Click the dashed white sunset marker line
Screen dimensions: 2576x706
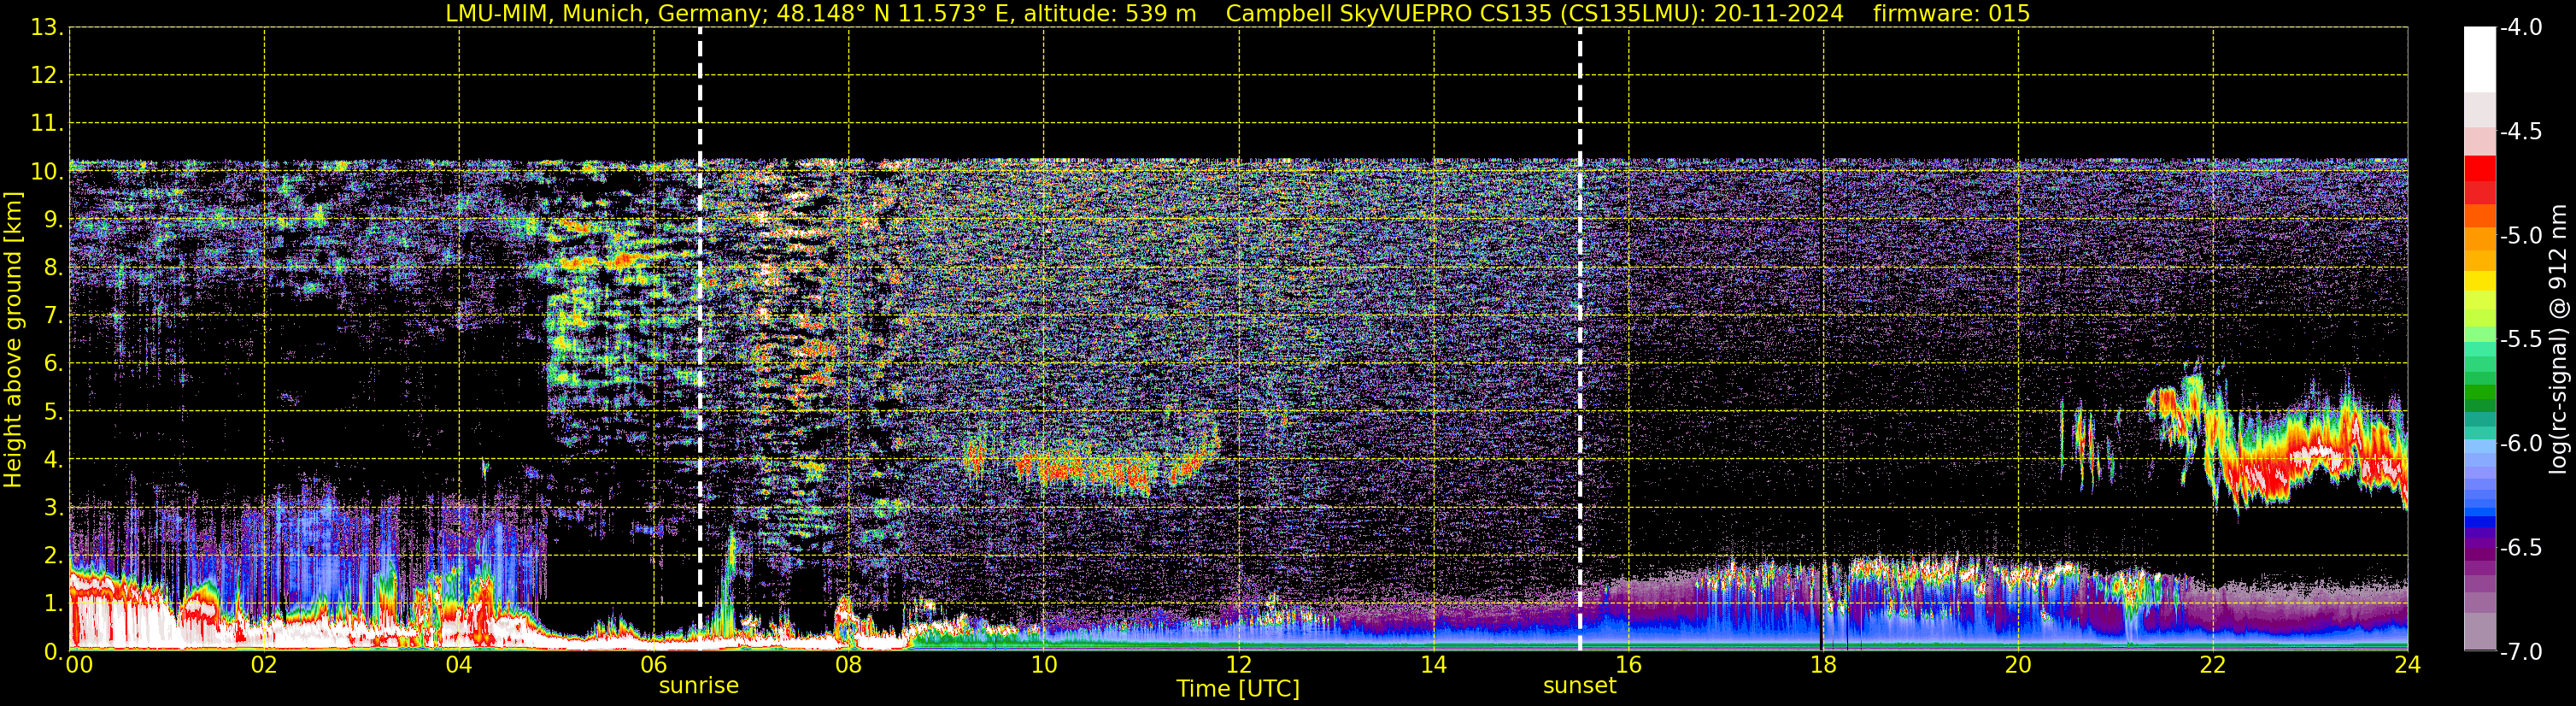1580,338
